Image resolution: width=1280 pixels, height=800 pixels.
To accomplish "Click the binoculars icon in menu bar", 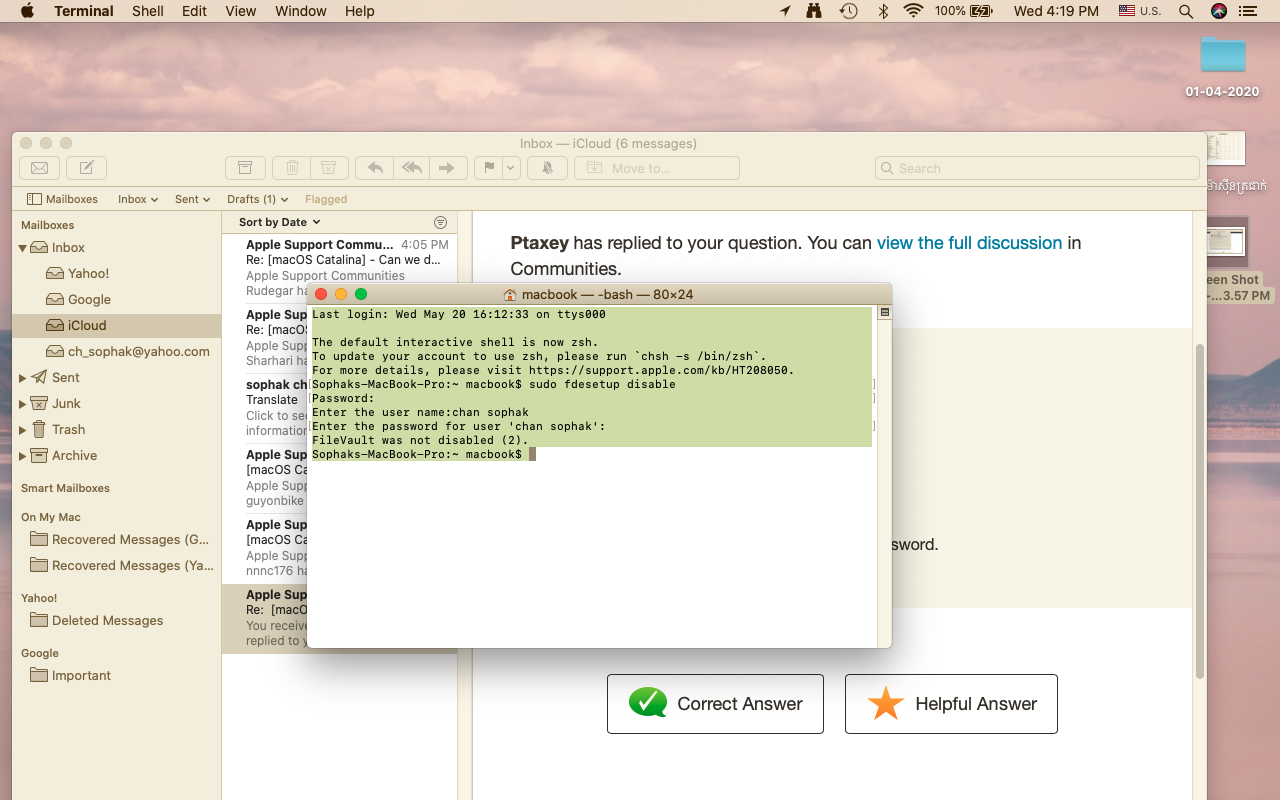I will point(815,11).
